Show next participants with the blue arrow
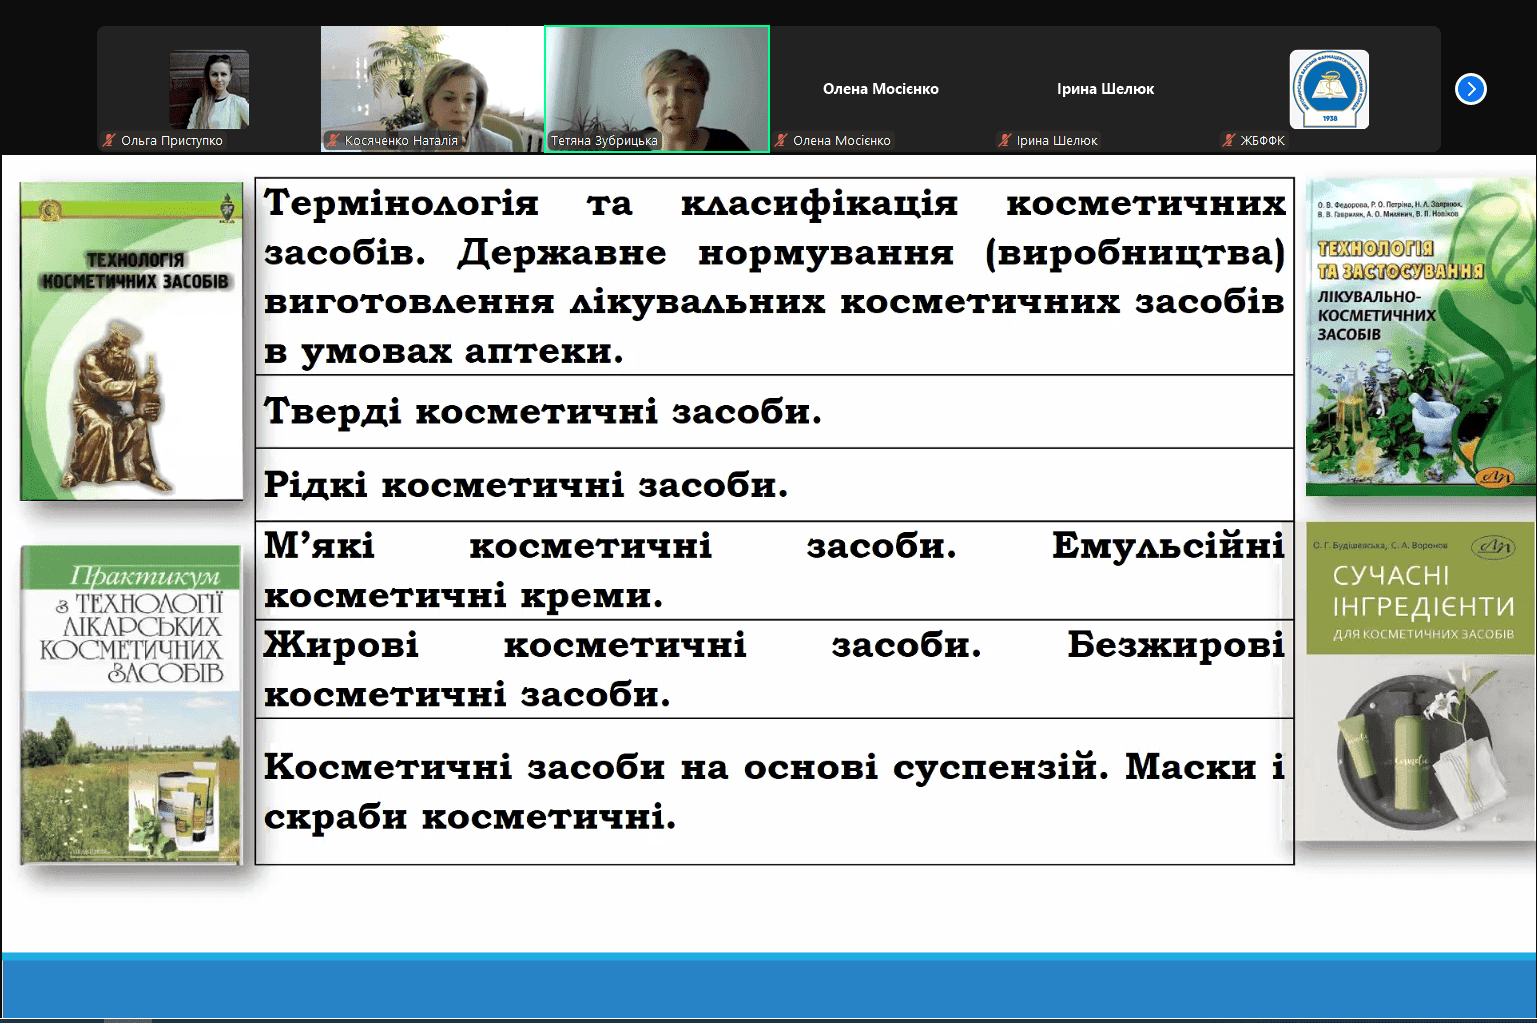Image resolution: width=1537 pixels, height=1023 pixels. pyautogui.click(x=1470, y=89)
